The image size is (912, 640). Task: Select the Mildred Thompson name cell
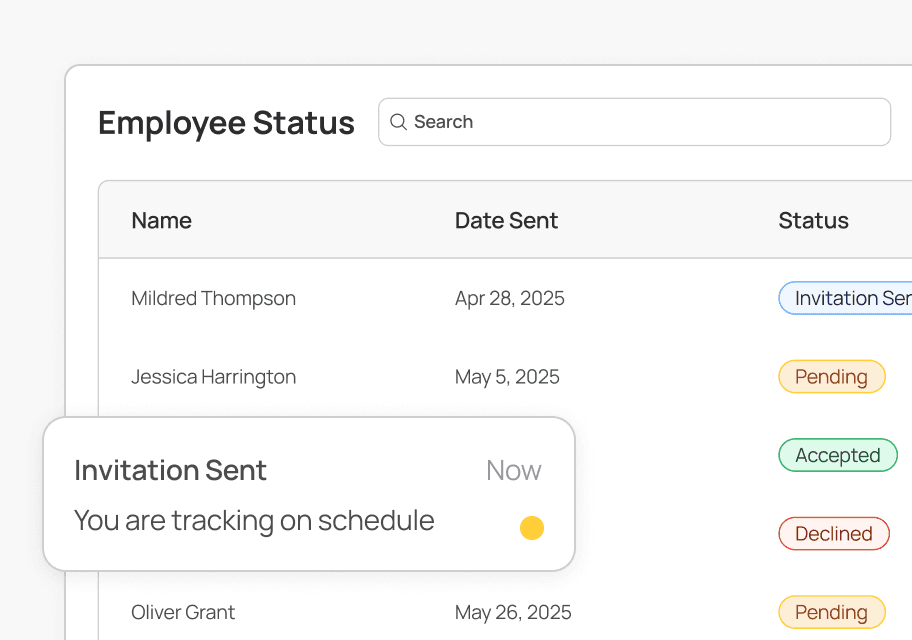213,298
